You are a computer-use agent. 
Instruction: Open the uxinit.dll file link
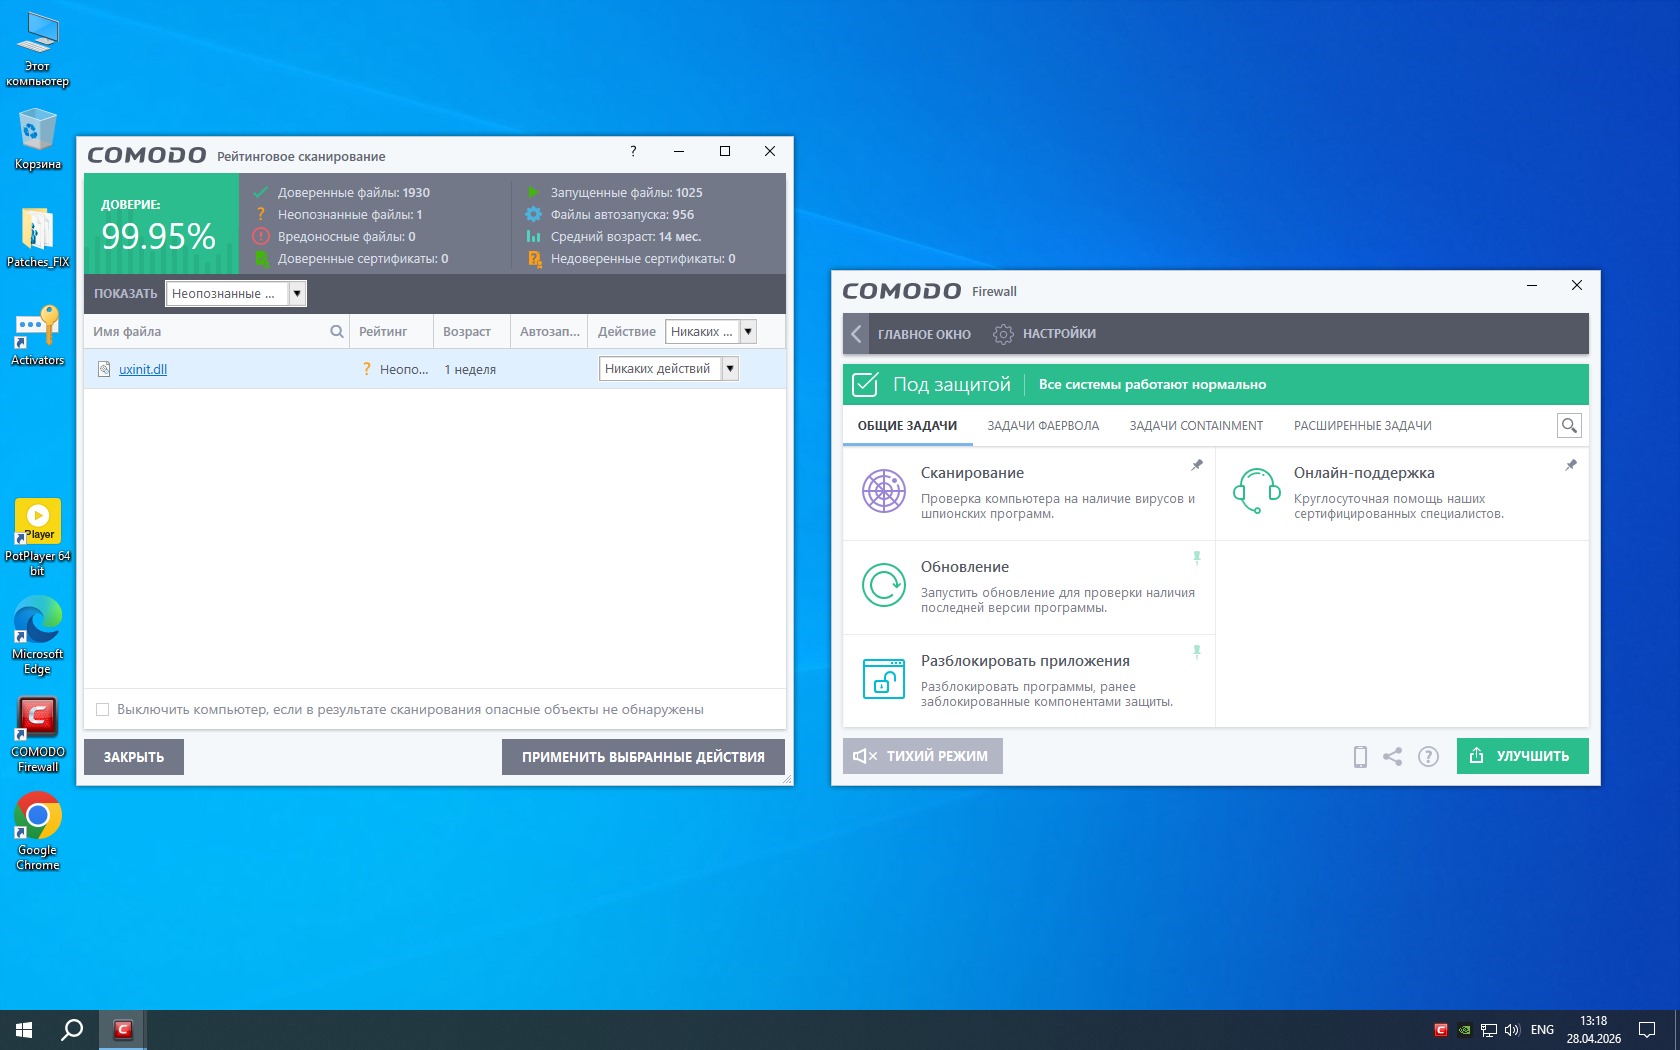click(x=143, y=369)
